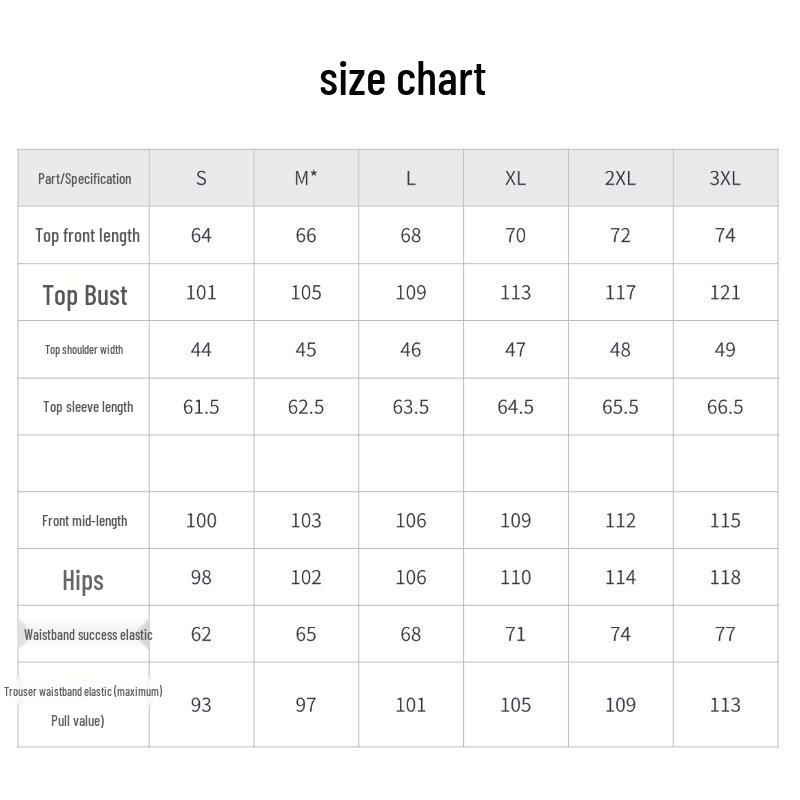Select the 'Hips' row label
Viewport: 800px width, 800px height.
(83, 580)
